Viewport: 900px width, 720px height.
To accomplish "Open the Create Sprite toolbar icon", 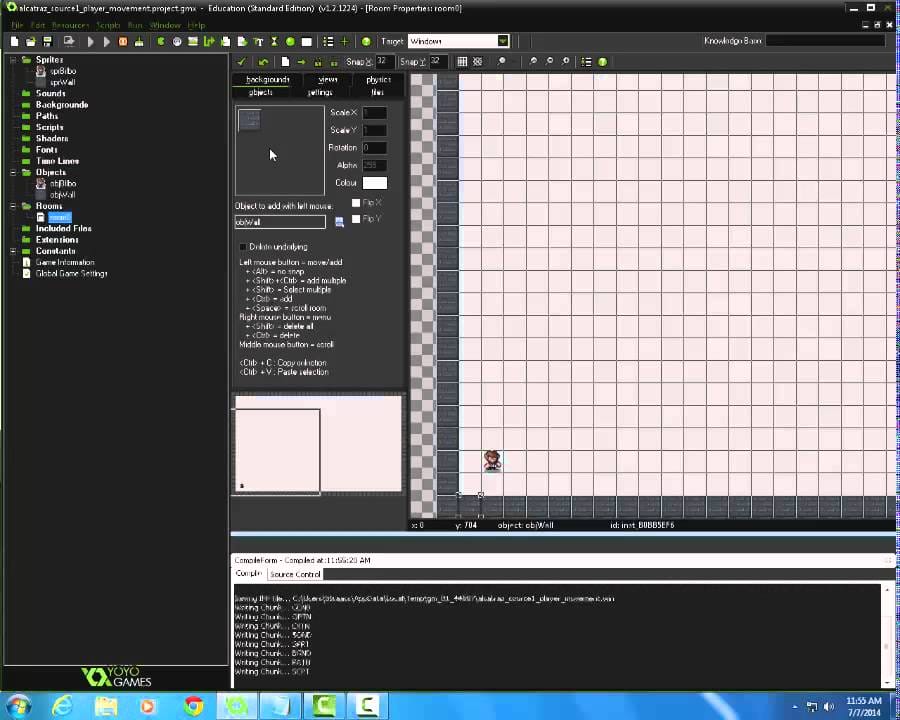I will point(160,41).
